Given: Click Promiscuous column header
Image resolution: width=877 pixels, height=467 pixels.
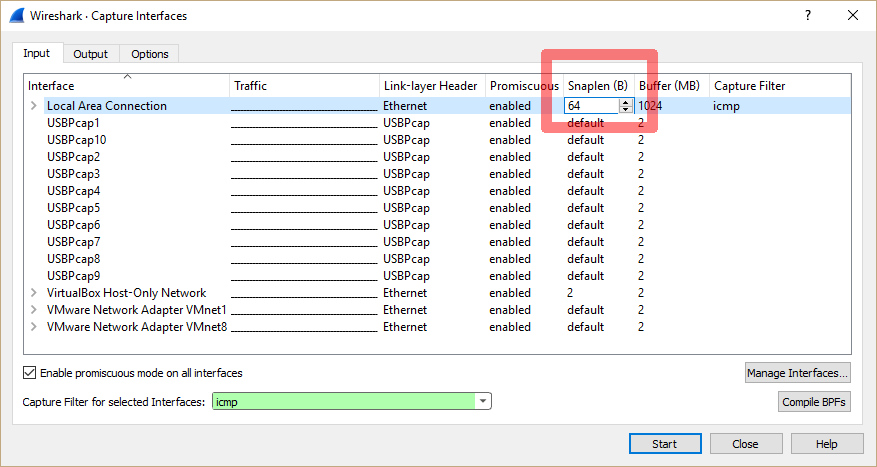Looking at the screenshot, I should point(524,86).
